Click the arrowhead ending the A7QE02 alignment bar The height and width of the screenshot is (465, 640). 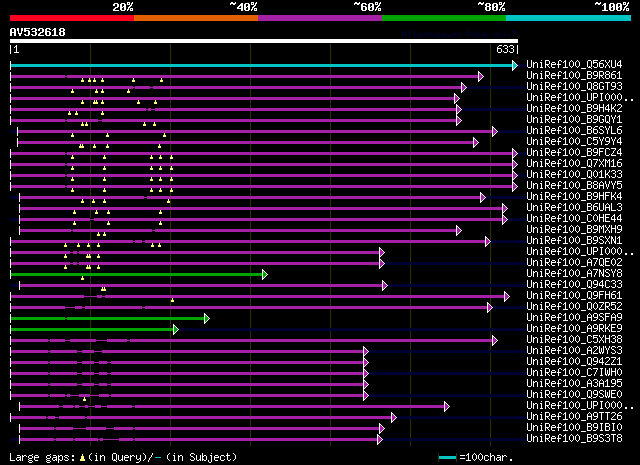(382, 264)
